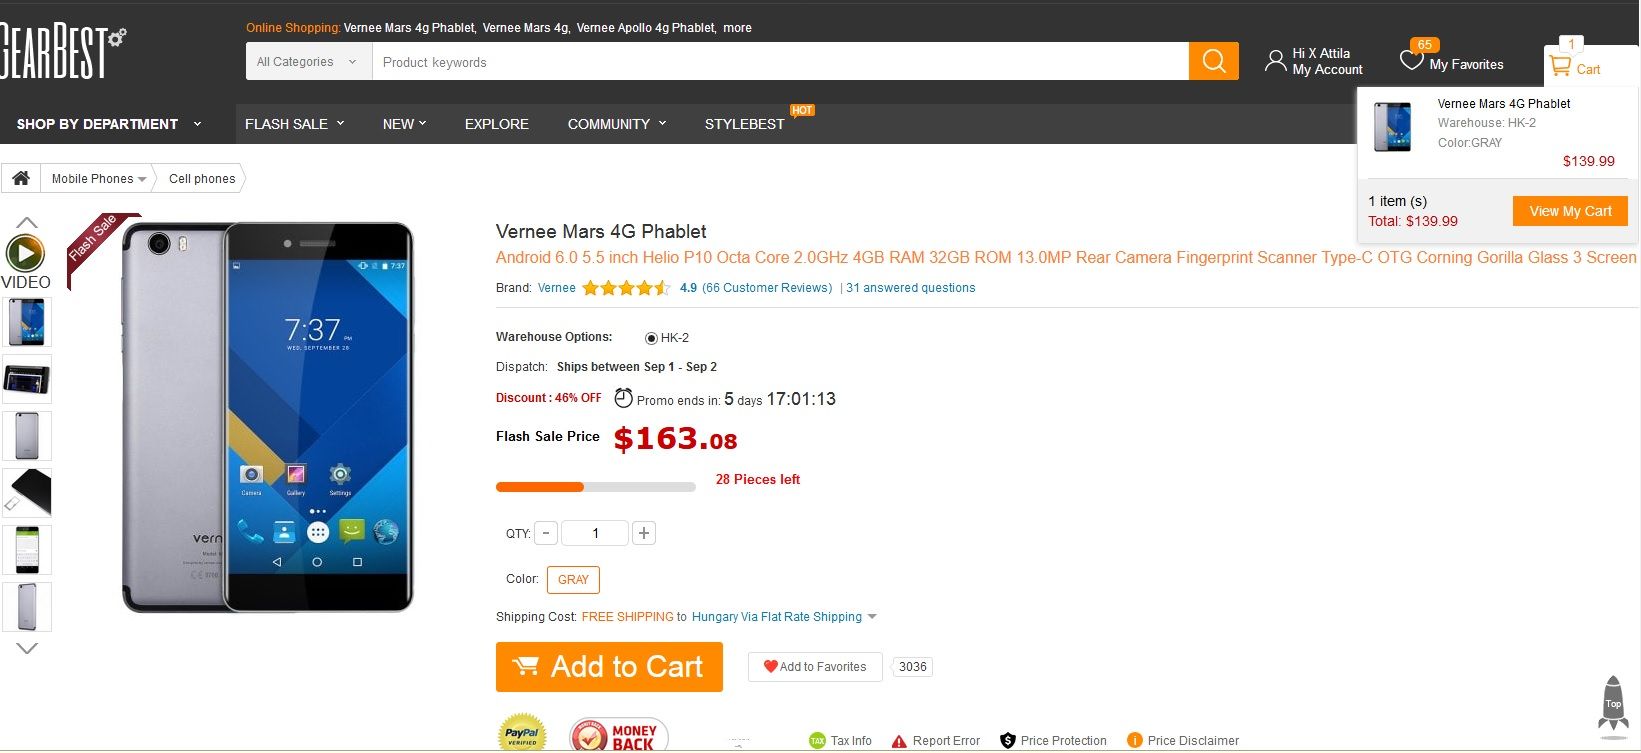This screenshot has height=753, width=1641.
Task: Click more trending searches link
Action: (737, 28)
